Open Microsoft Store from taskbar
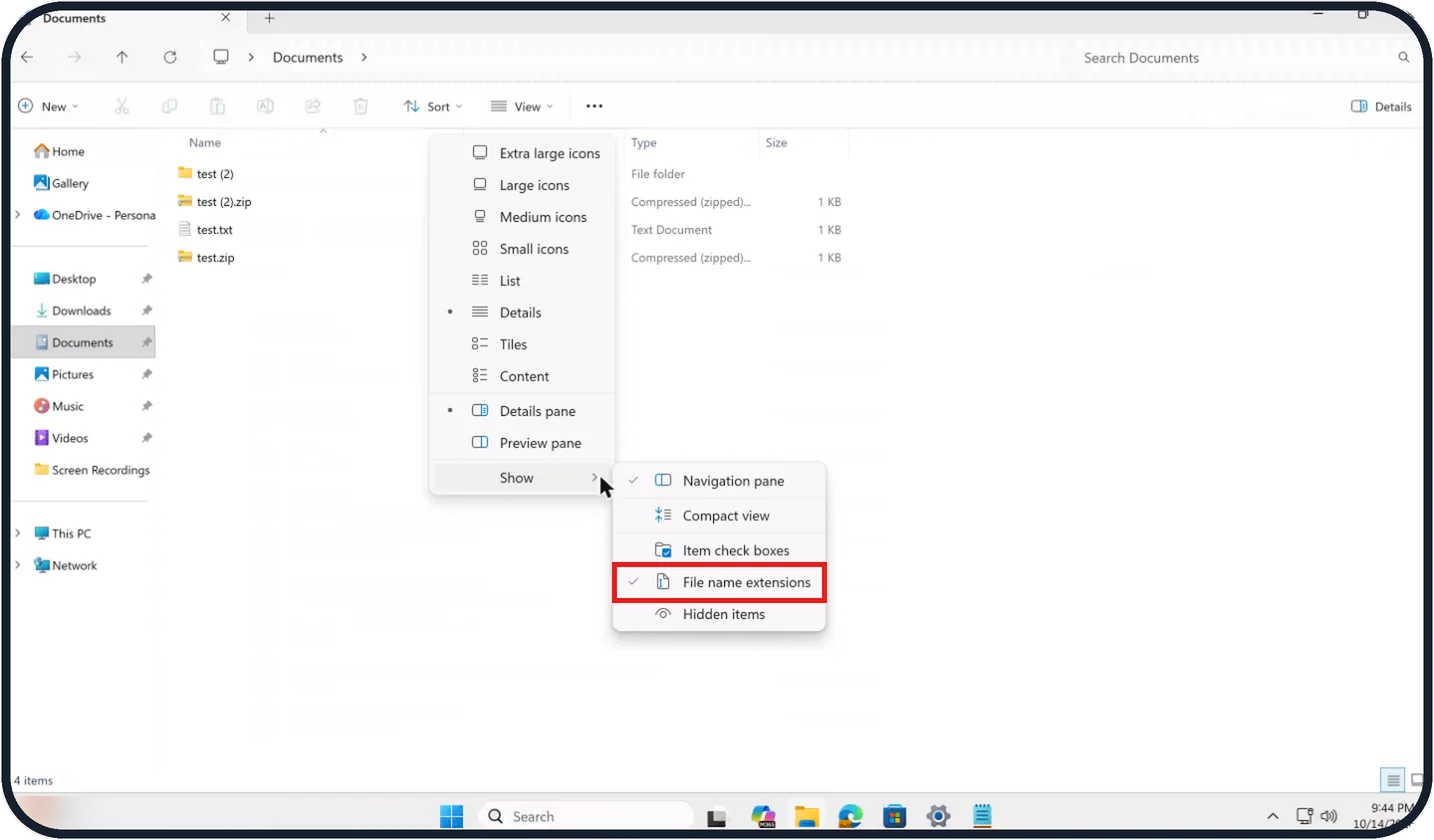The width and height of the screenshot is (1434, 840). [894, 816]
